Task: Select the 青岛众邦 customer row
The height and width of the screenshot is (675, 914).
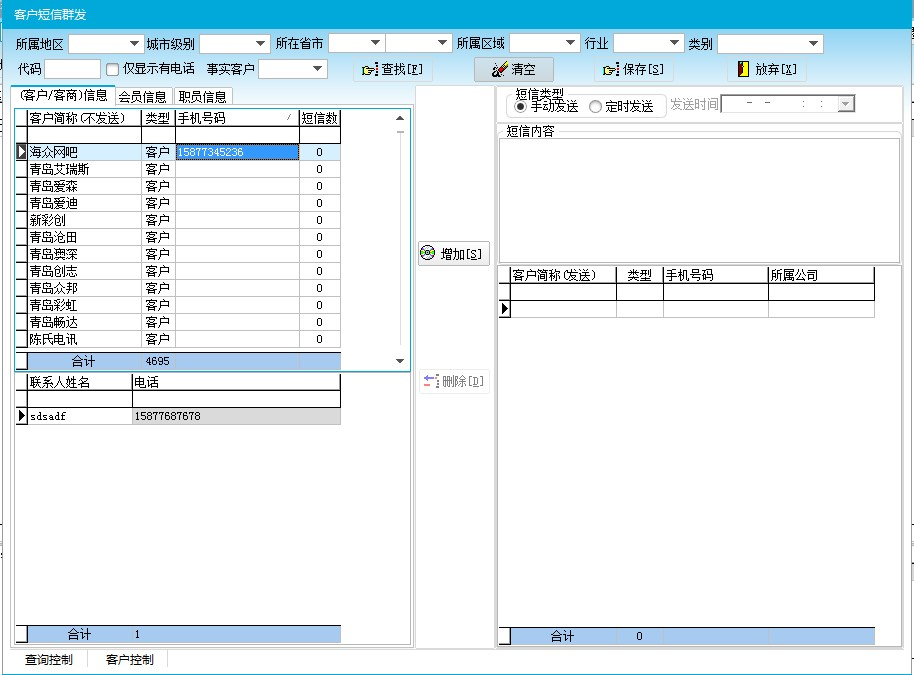Action: pyautogui.click(x=178, y=288)
